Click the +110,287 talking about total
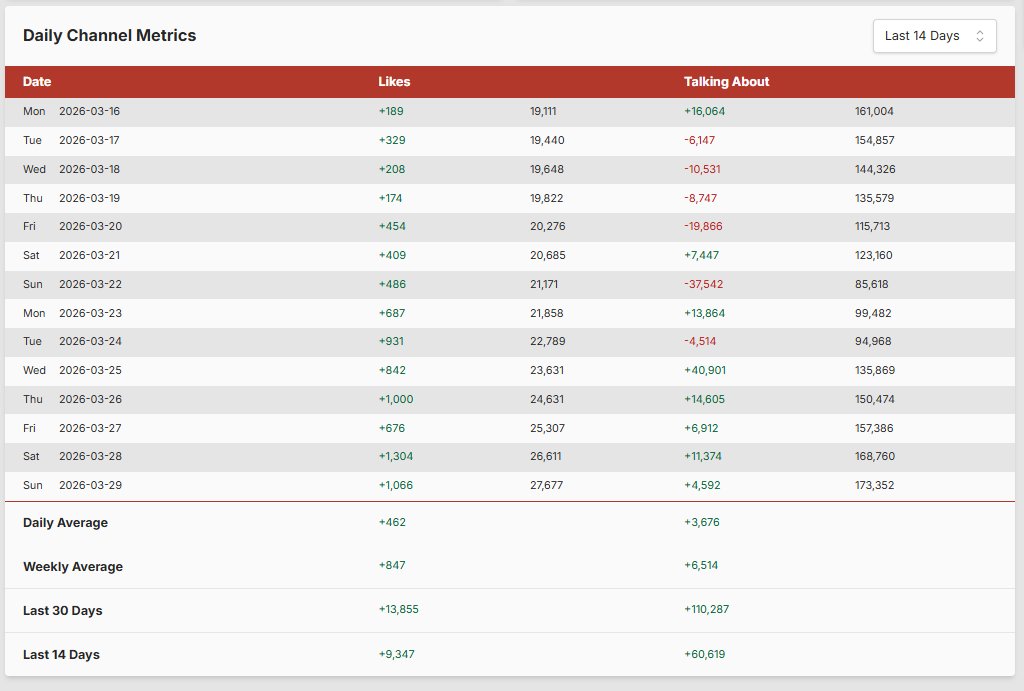This screenshot has height=691, width=1024. 707,609
